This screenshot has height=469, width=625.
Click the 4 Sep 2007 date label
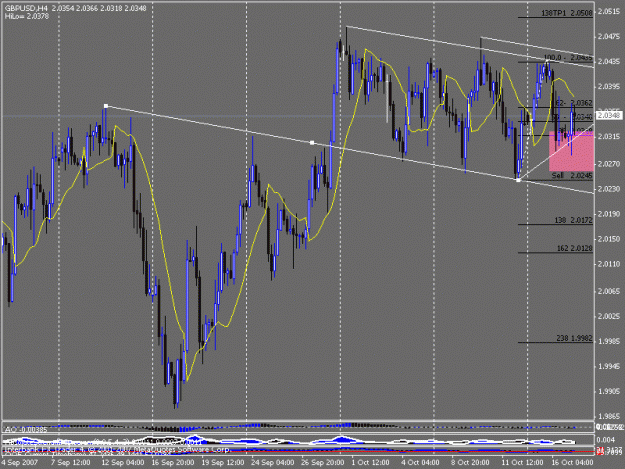click(20, 463)
